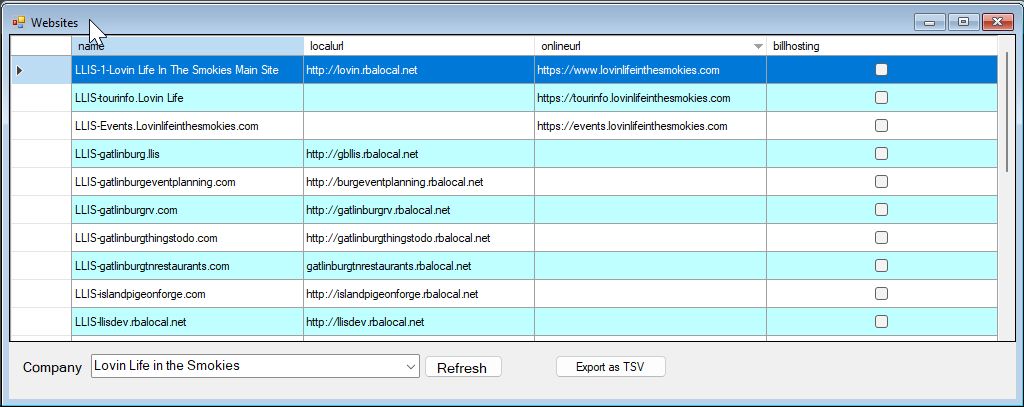Select cell LLIS-llisdev.rbalocal.net
1024x407 pixels.
tap(187, 322)
